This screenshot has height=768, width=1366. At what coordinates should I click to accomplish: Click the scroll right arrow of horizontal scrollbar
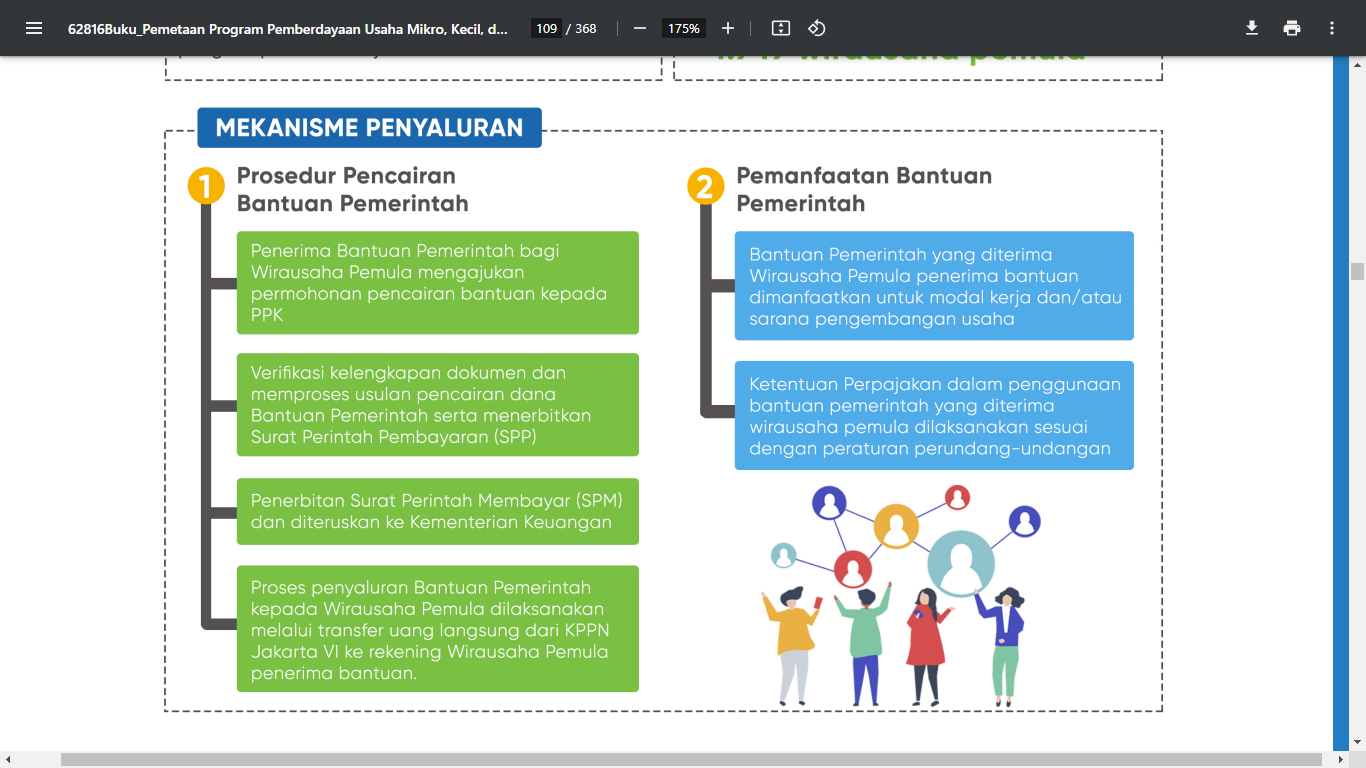click(1340, 759)
